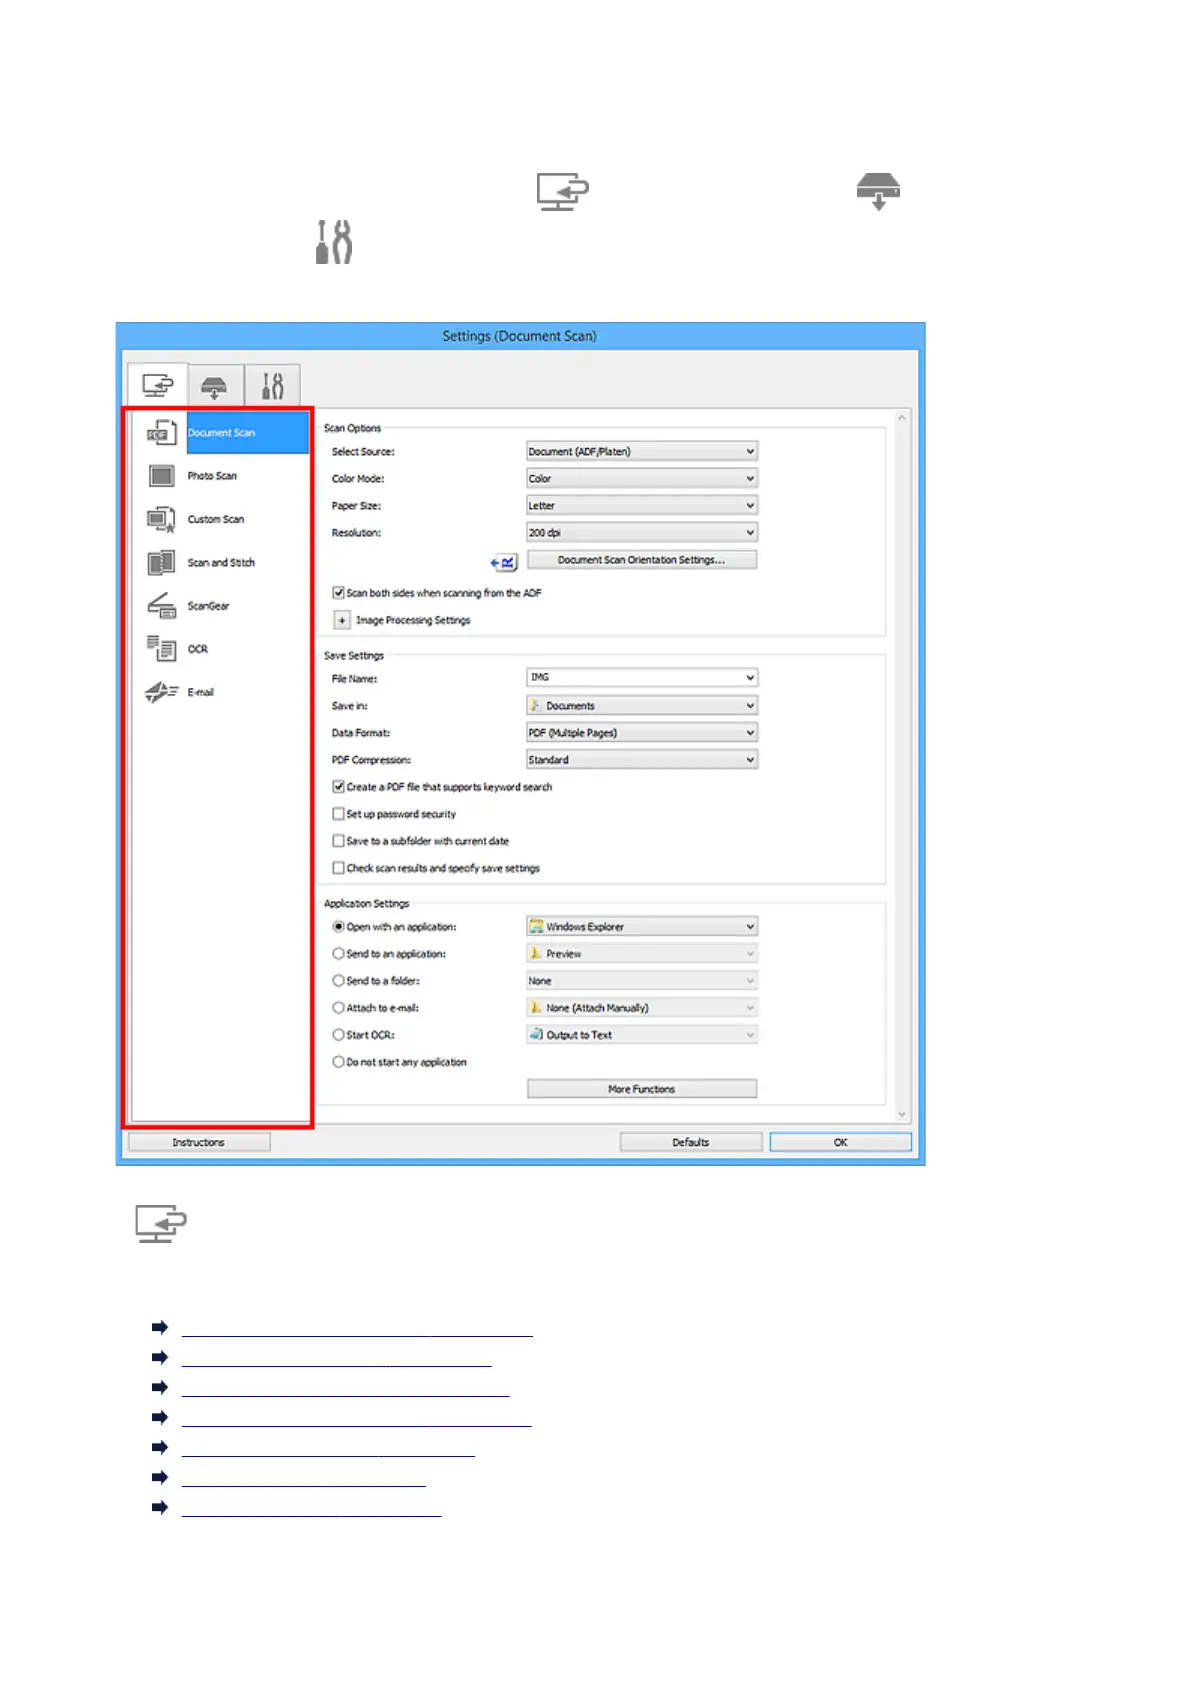Select the OCR icon

(x=161, y=649)
